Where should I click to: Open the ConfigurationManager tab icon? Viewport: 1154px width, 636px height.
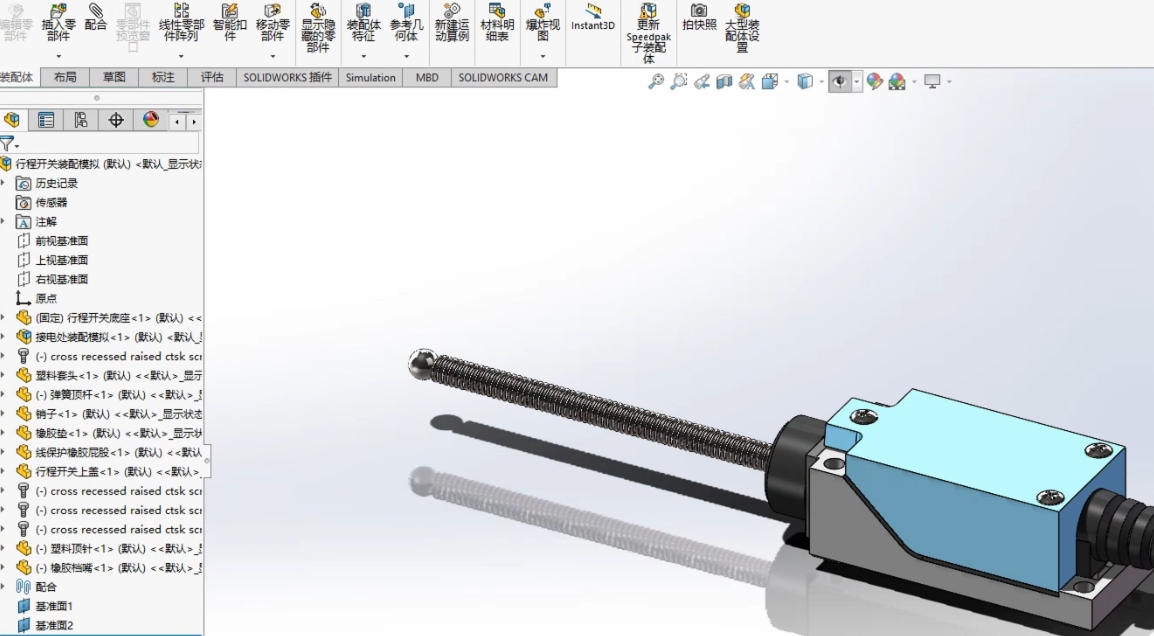point(81,120)
